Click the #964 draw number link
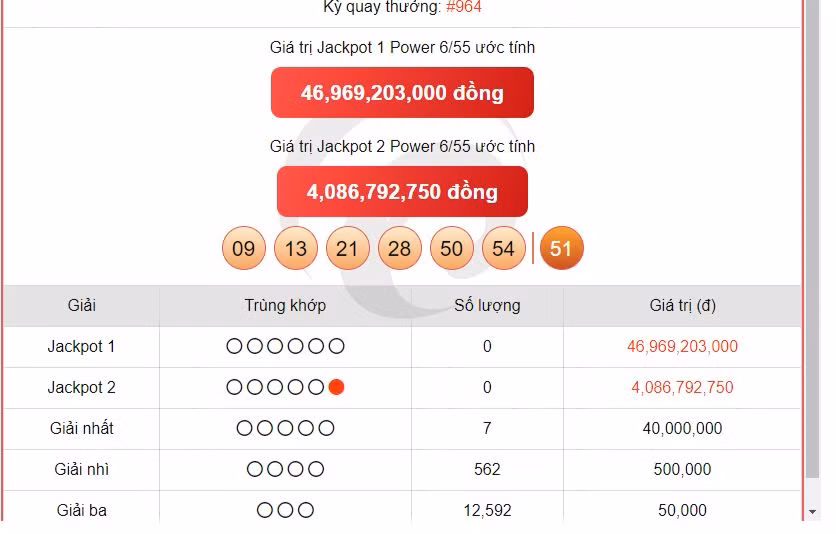836x534 pixels. tap(464, 7)
